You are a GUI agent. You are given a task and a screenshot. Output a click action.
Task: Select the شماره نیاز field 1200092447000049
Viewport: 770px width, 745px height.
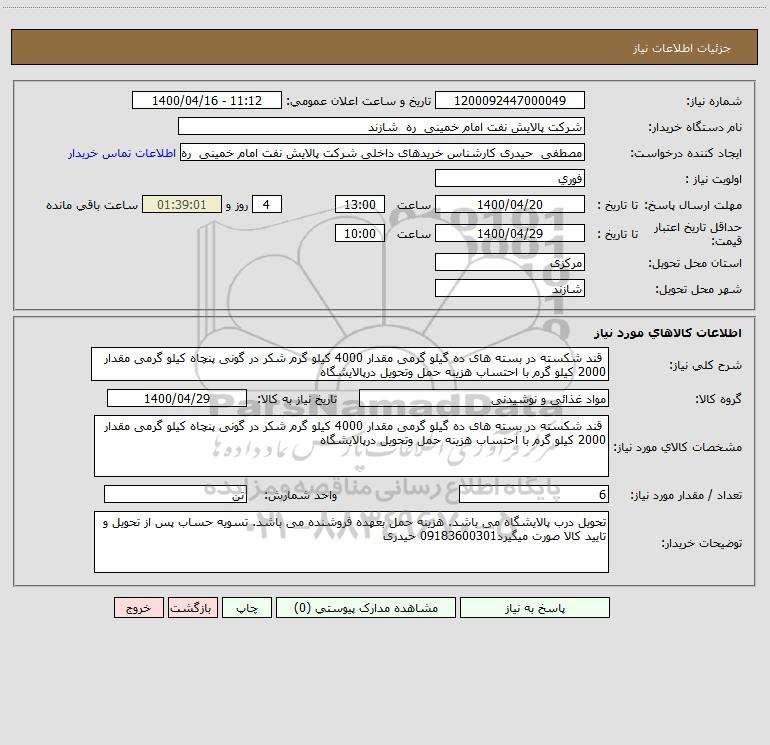click(510, 100)
